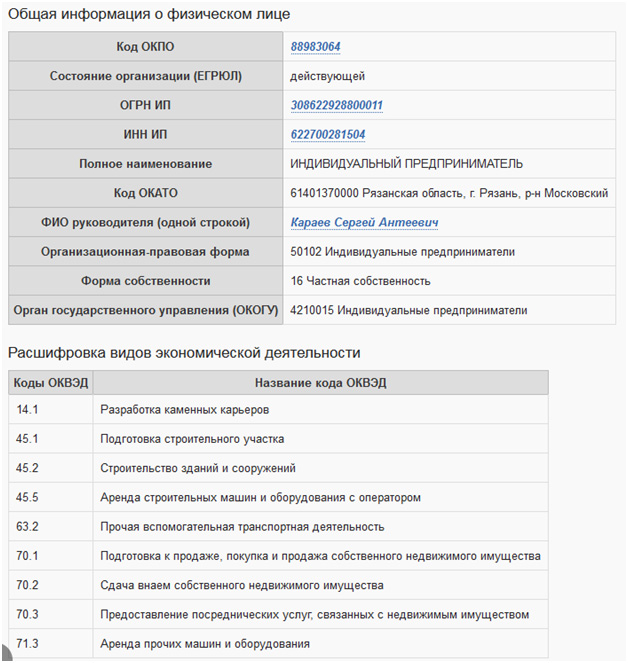Click 'Строительство зданий и сооружений' entry

[x=198, y=468]
